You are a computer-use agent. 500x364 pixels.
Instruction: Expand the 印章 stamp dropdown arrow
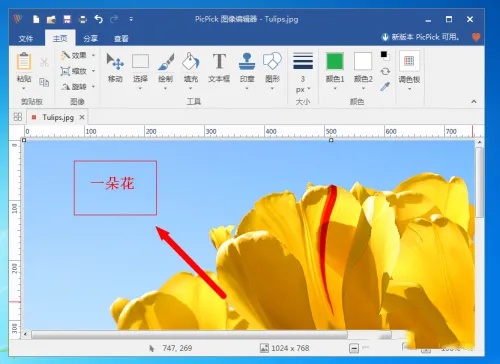pos(247,88)
